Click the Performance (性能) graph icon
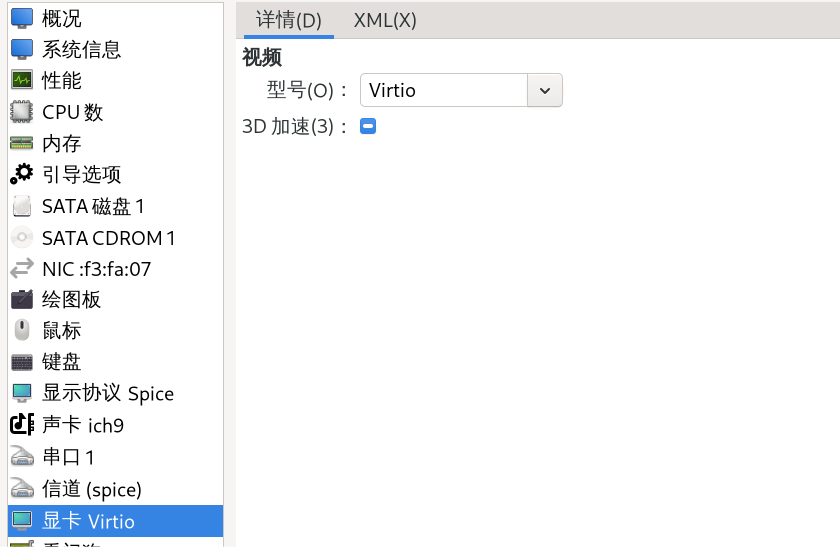 [x=22, y=80]
